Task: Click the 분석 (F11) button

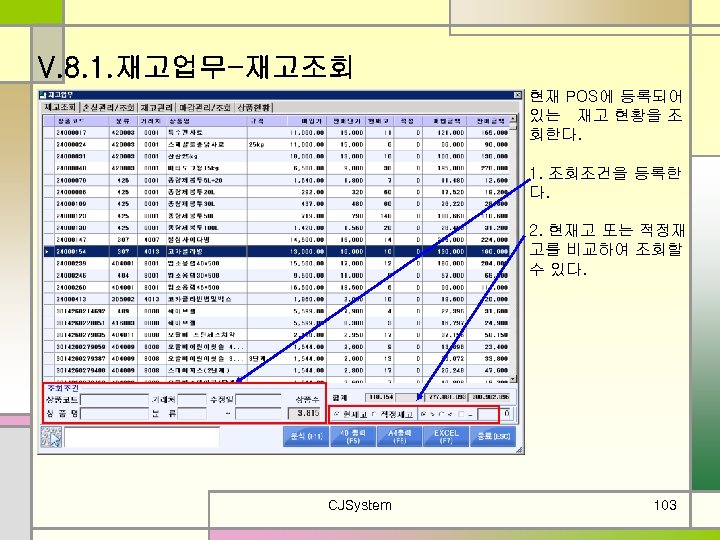Action: tap(306, 436)
